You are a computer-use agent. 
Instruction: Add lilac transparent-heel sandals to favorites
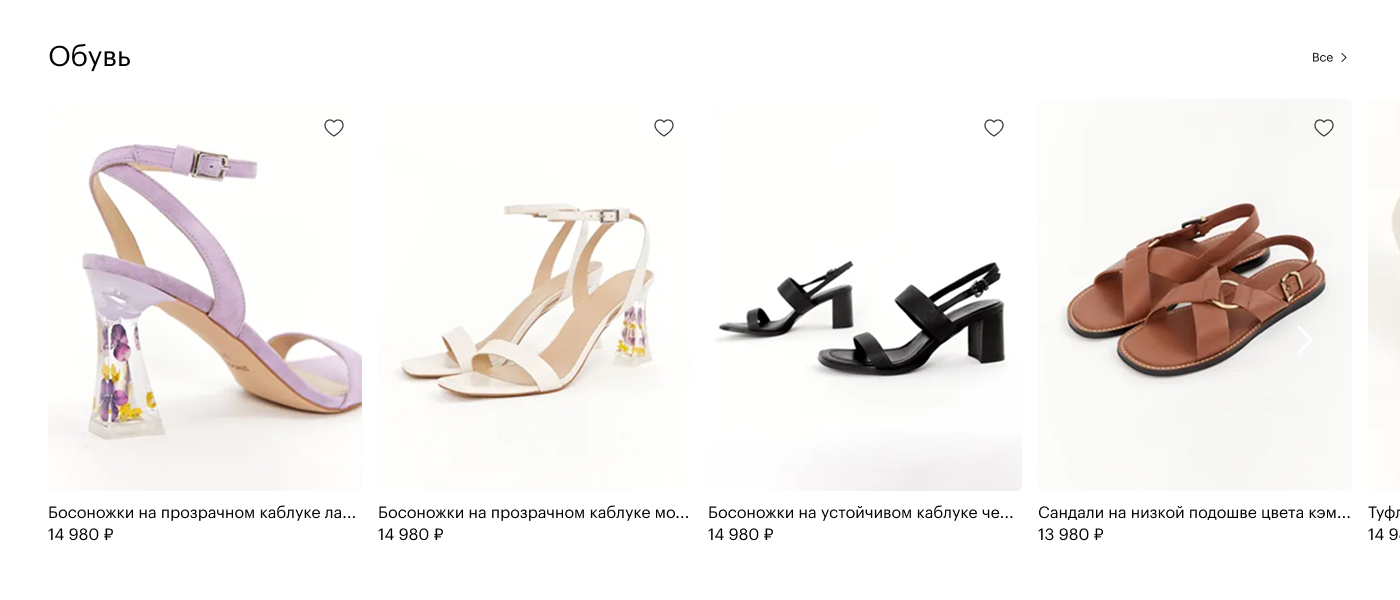click(x=334, y=128)
